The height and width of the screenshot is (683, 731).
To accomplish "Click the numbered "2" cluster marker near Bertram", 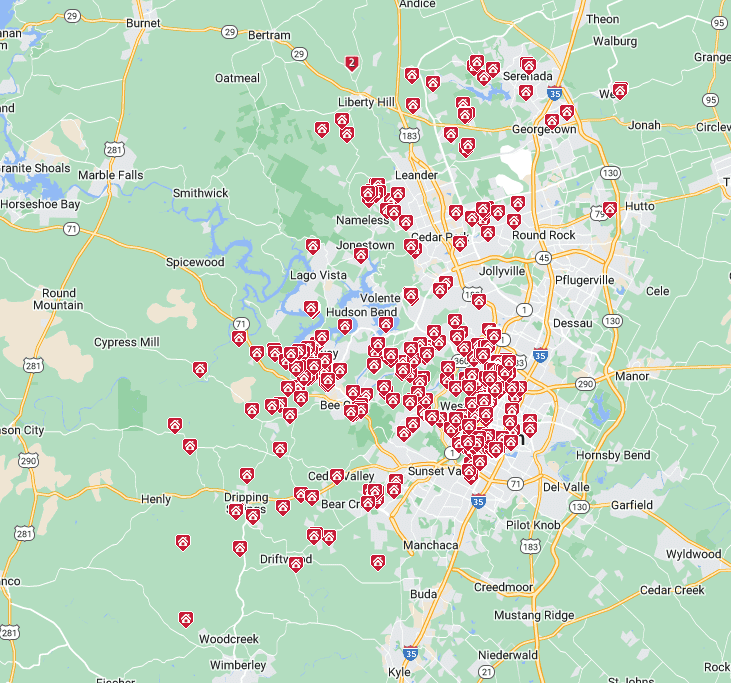I will (350, 63).
